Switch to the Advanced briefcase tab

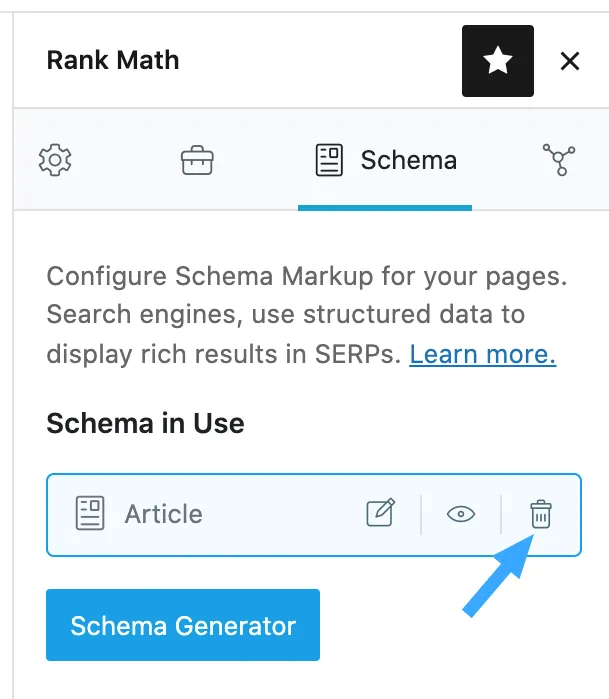(197, 160)
